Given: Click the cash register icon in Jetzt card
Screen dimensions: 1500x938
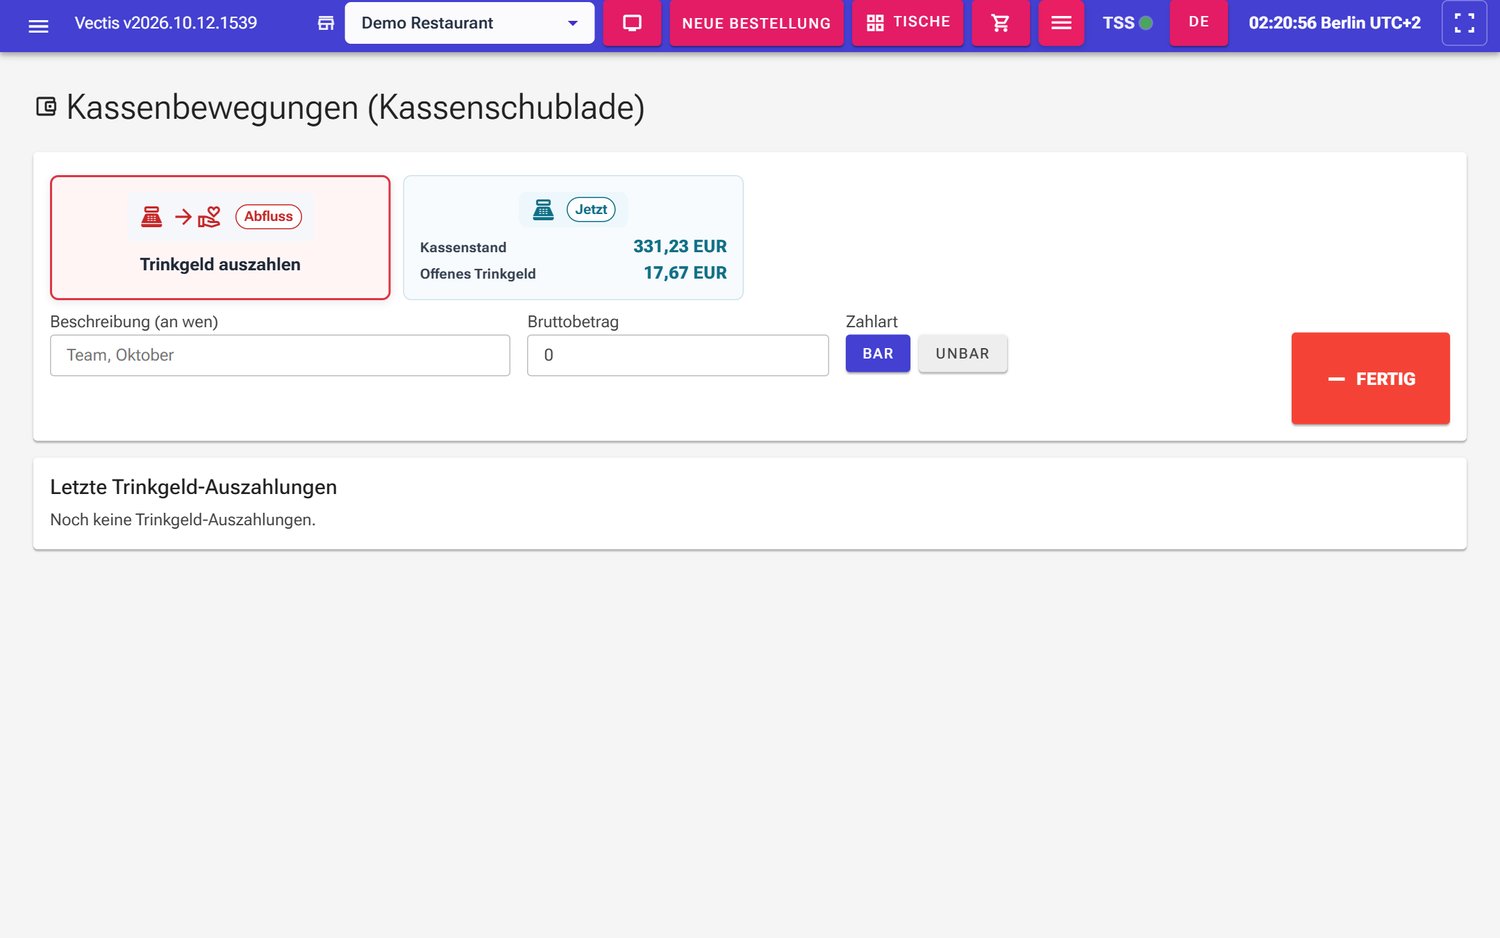Looking at the screenshot, I should coord(543,209).
